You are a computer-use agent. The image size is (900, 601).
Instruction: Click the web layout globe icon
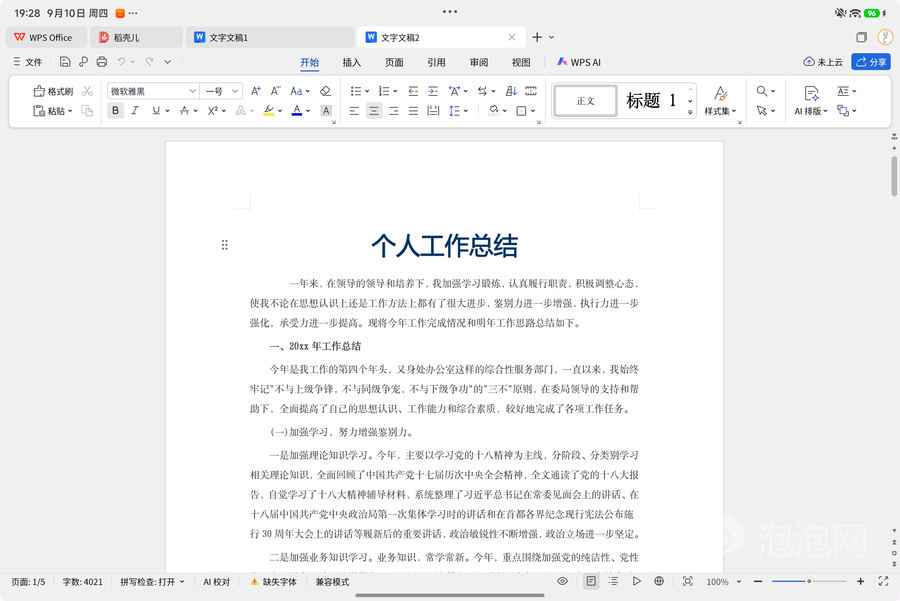[x=659, y=581]
